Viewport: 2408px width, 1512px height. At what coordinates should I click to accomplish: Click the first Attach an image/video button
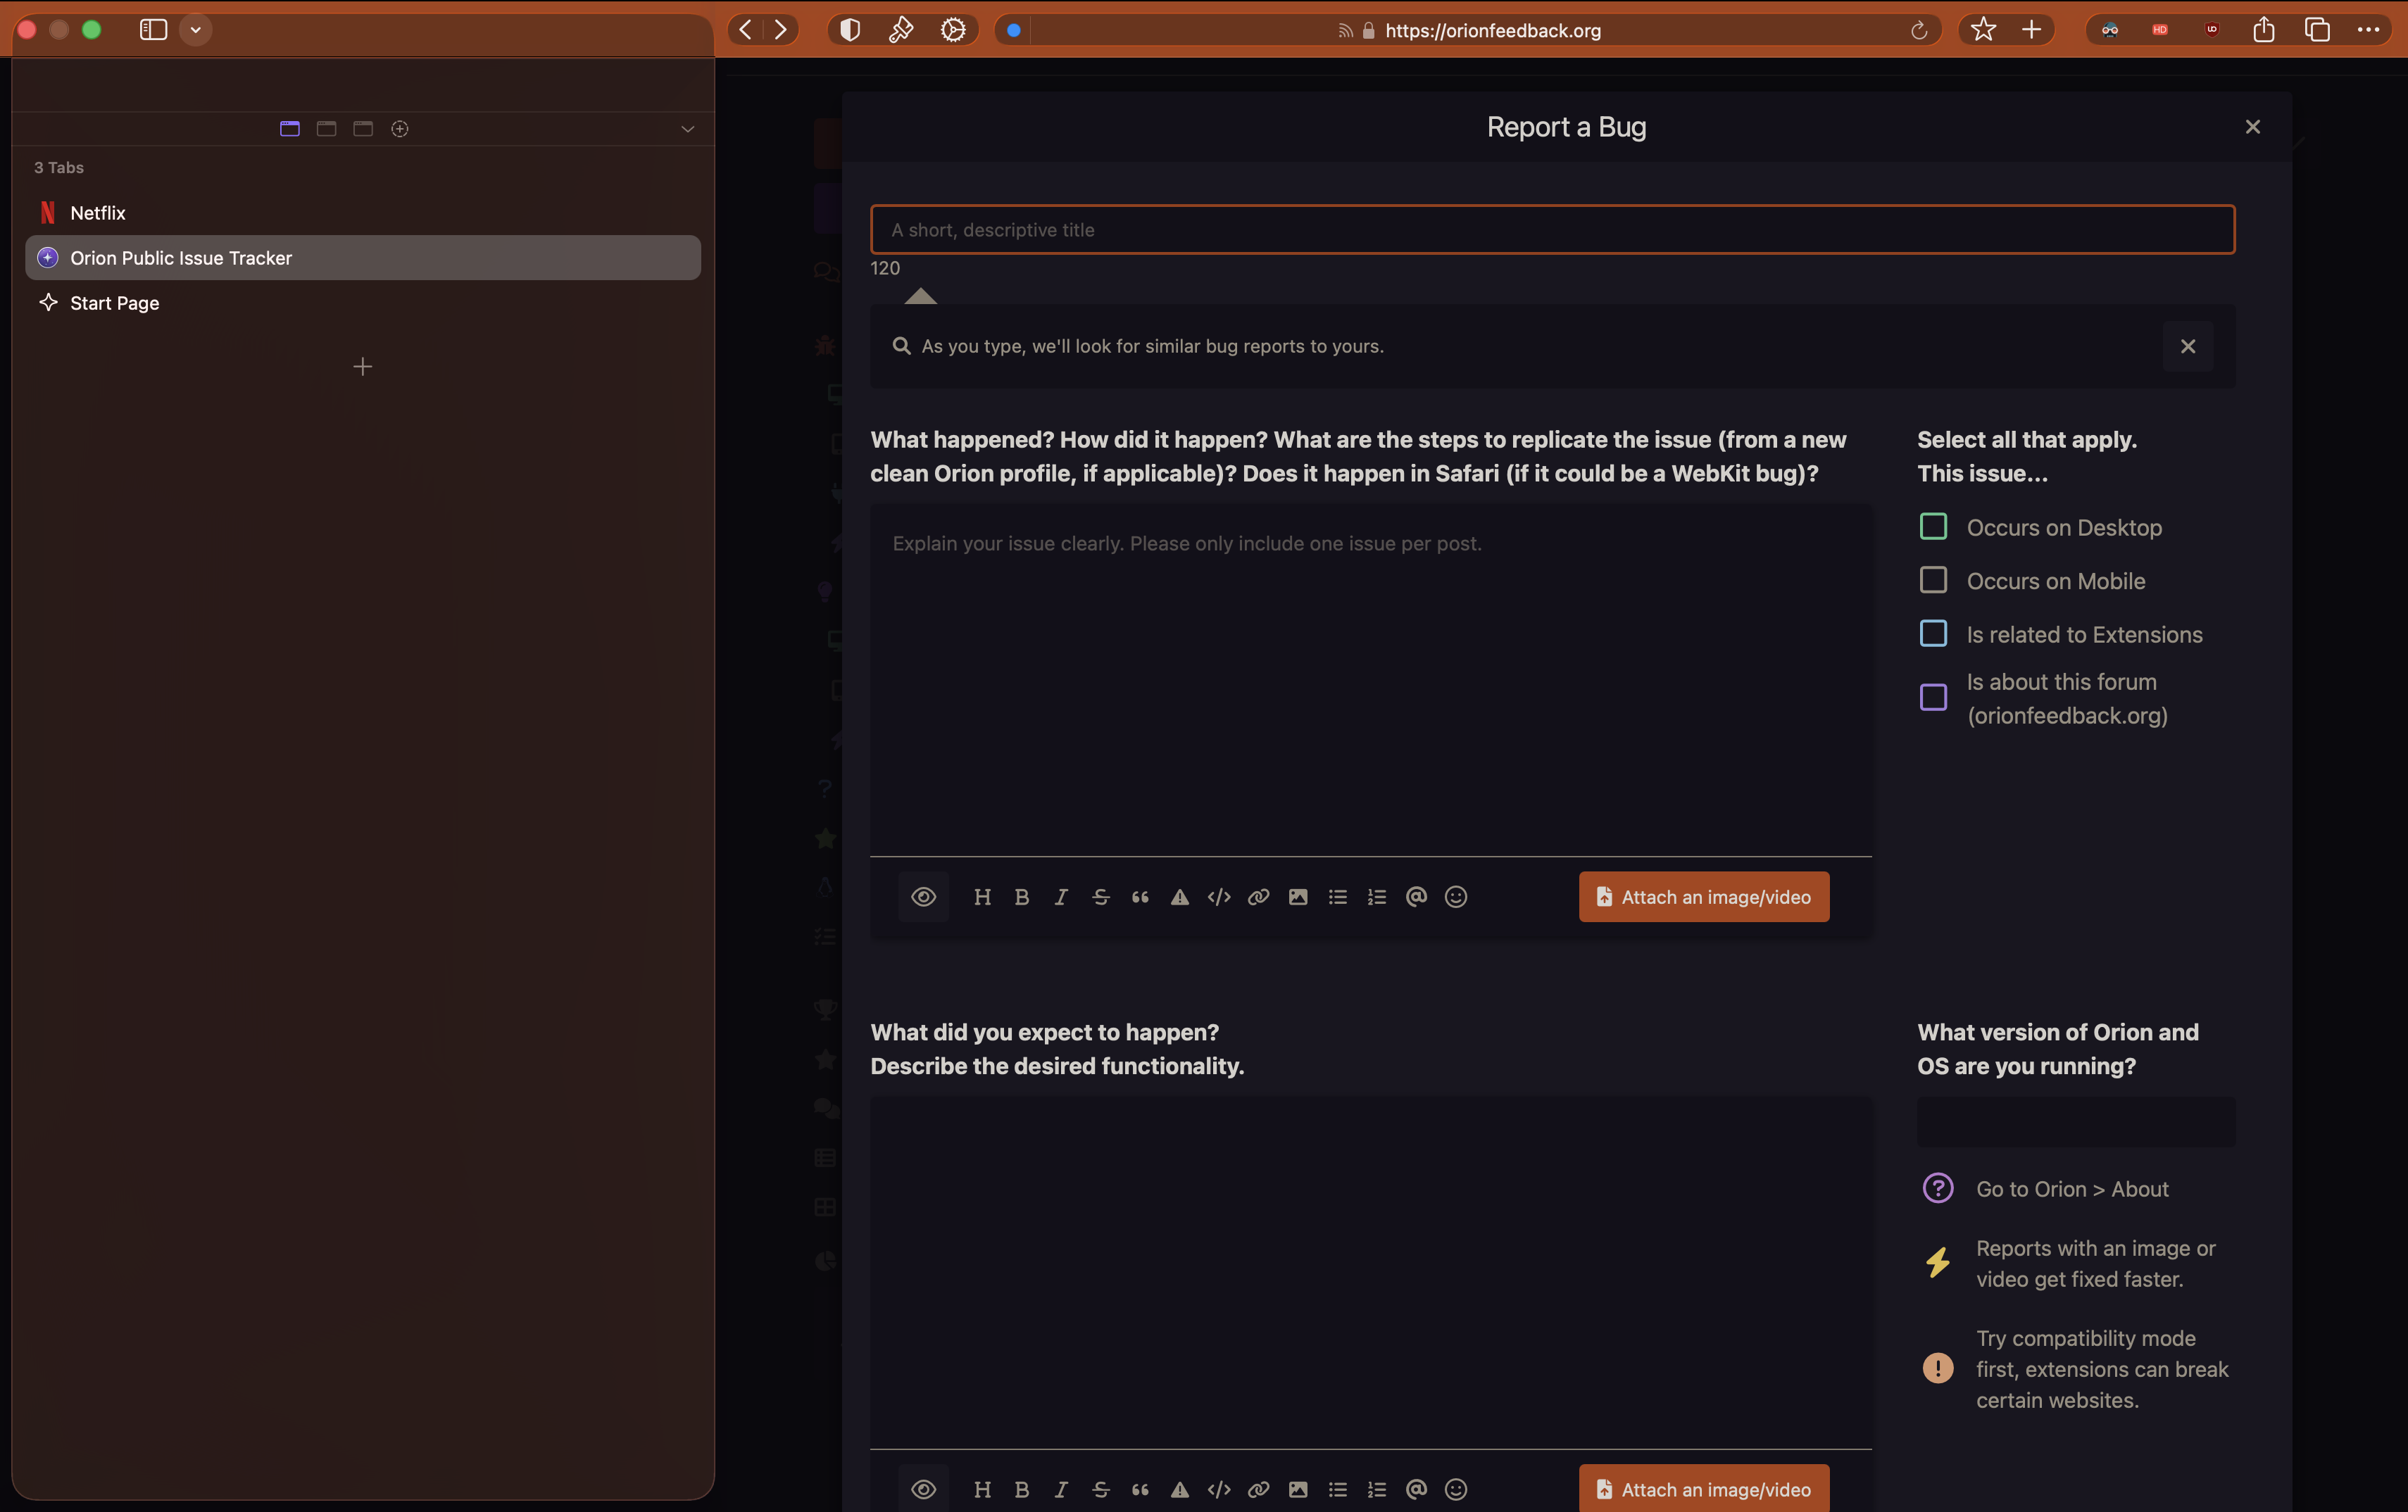tap(1703, 897)
